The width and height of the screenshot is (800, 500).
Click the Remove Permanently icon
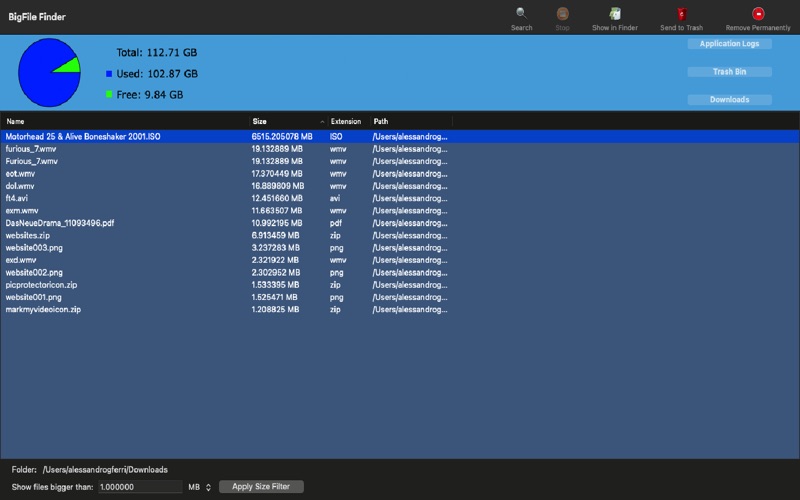click(758, 13)
